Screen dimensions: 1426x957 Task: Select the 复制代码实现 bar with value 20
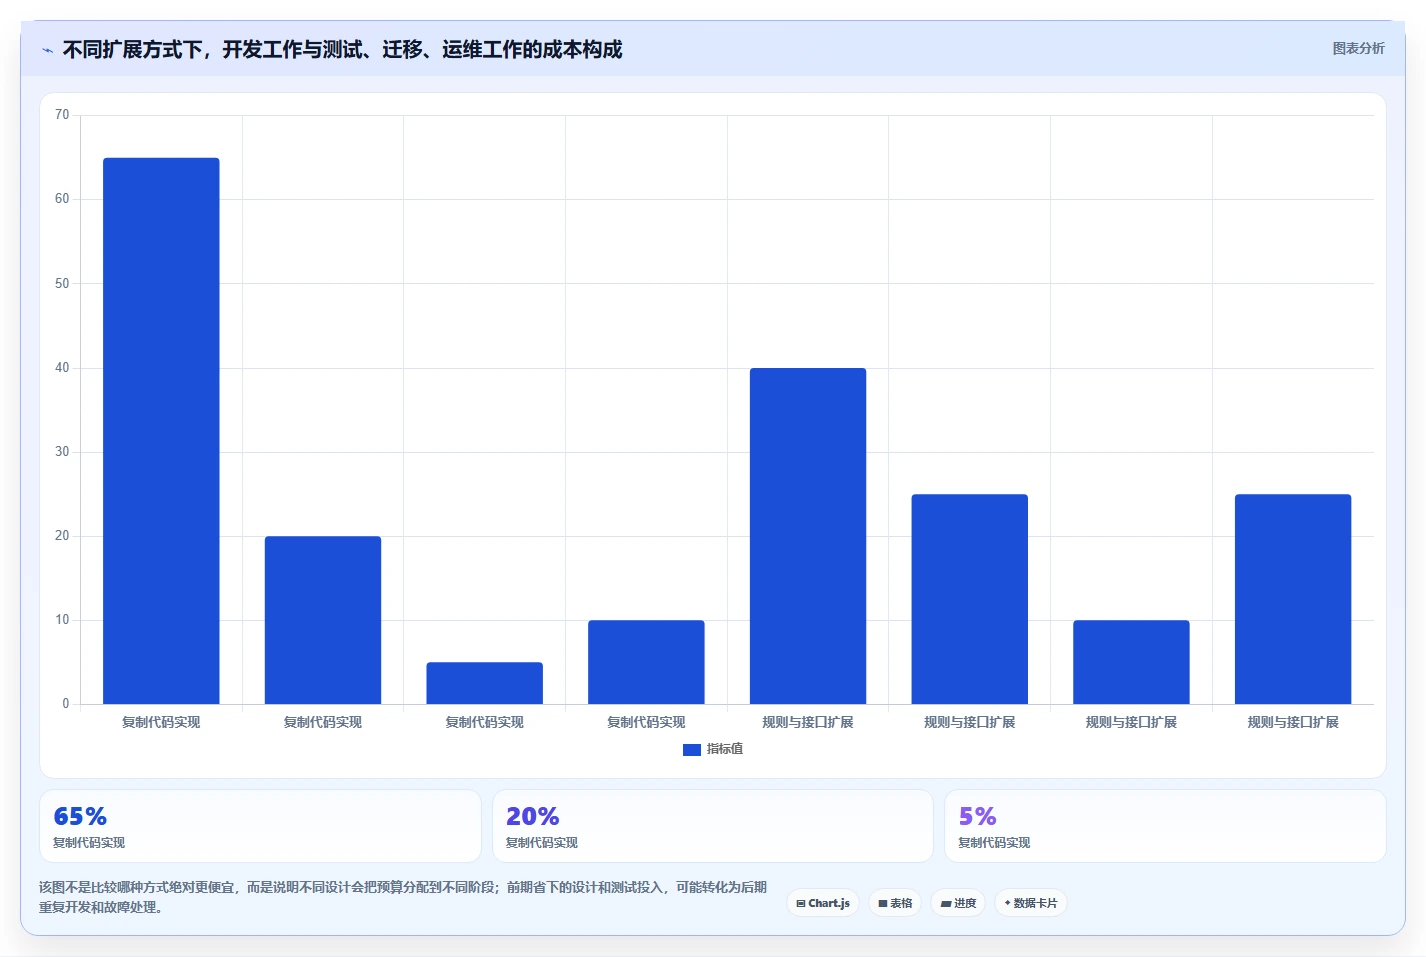click(x=323, y=620)
